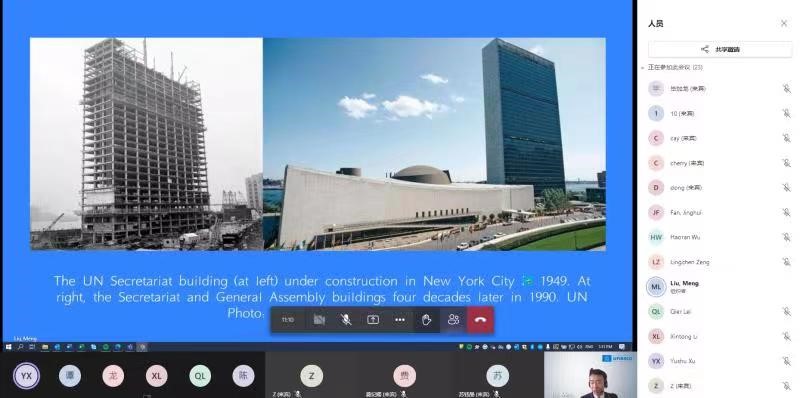Screen dimensions: 800x398
Task: Hang up with the red phone button
Action: [480, 320]
